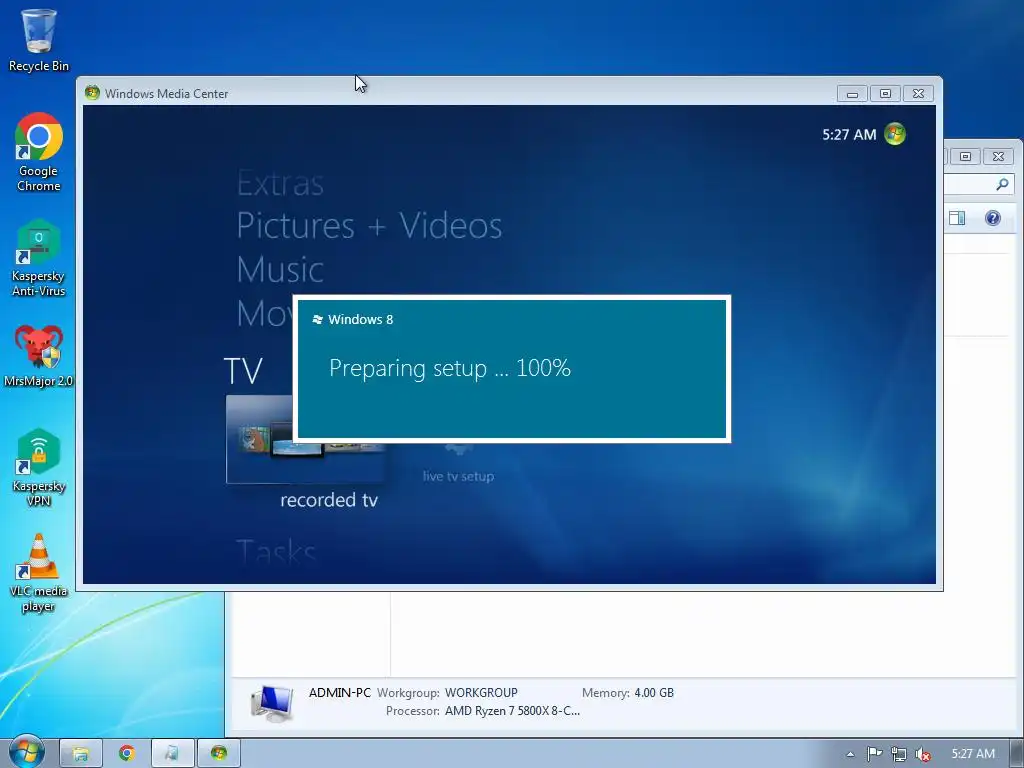Viewport: 1024px width, 768px height.
Task: Click the ADMIN-PC computer icon in details pane
Action: tap(272, 703)
